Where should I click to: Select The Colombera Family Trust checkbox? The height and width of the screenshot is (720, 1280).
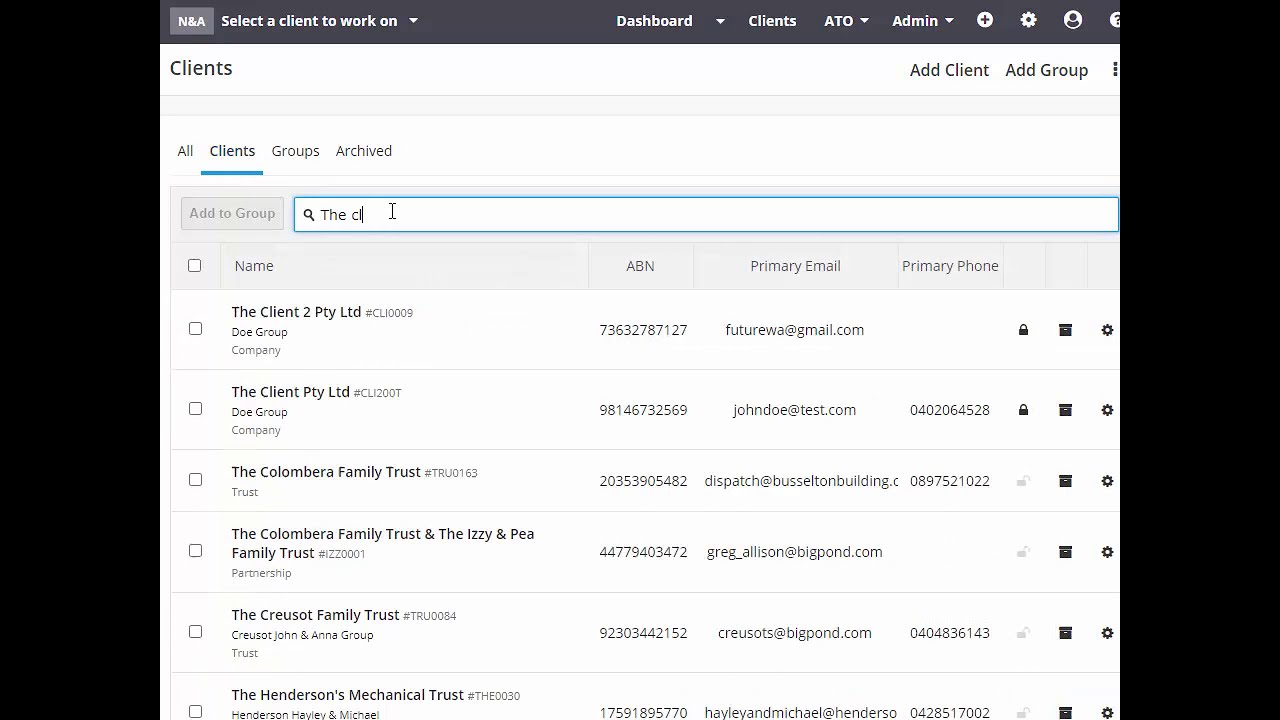[195, 480]
